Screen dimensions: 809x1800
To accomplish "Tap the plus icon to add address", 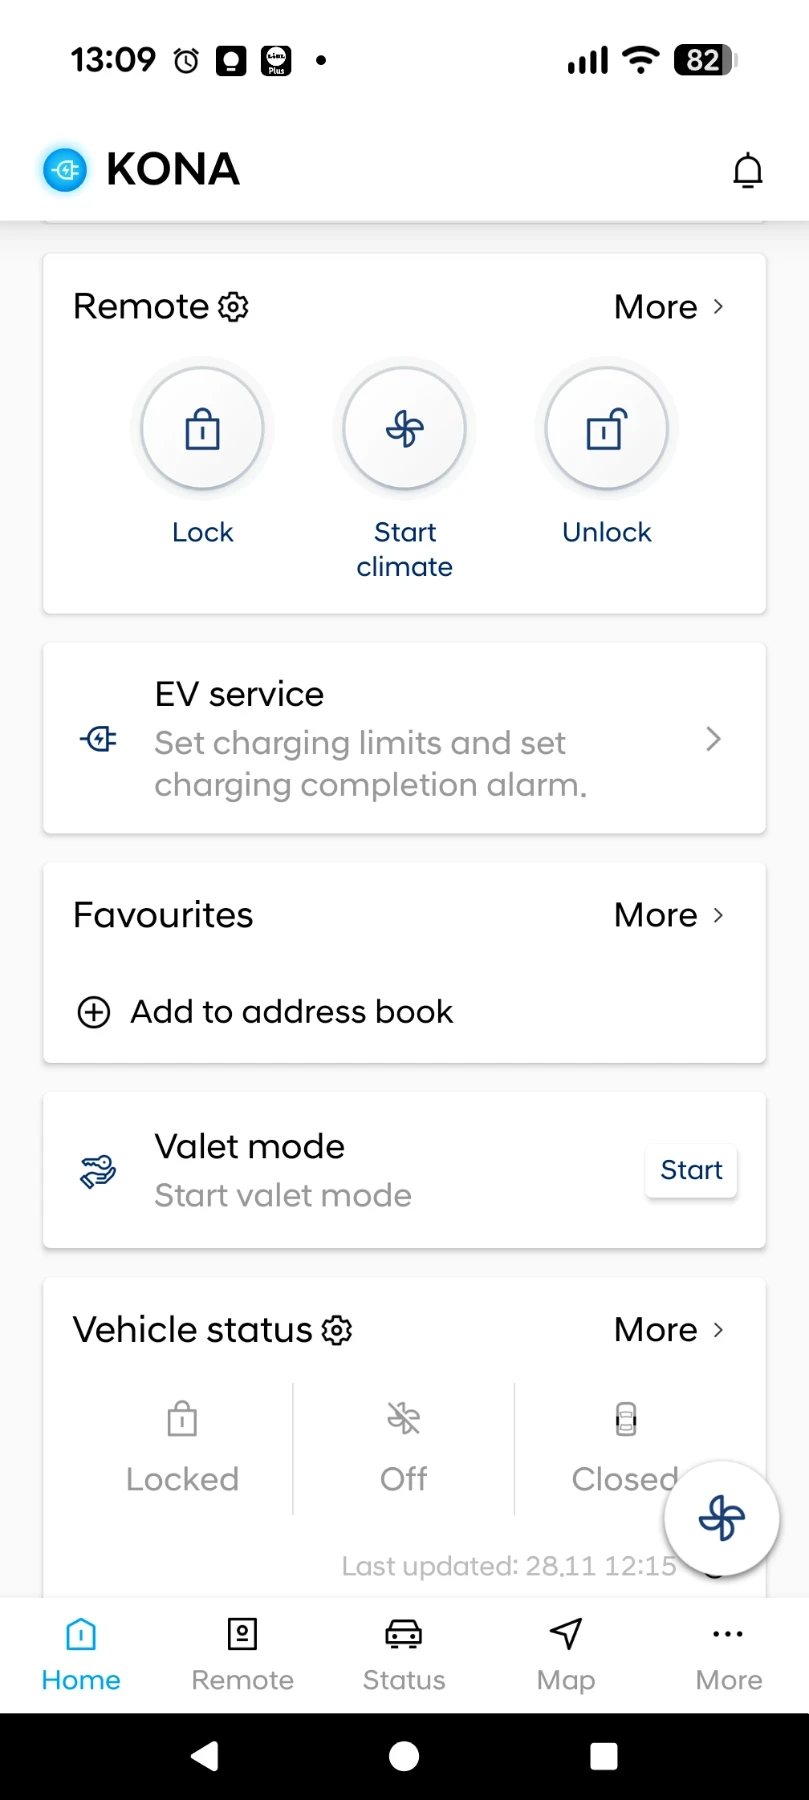I will pos(94,1012).
